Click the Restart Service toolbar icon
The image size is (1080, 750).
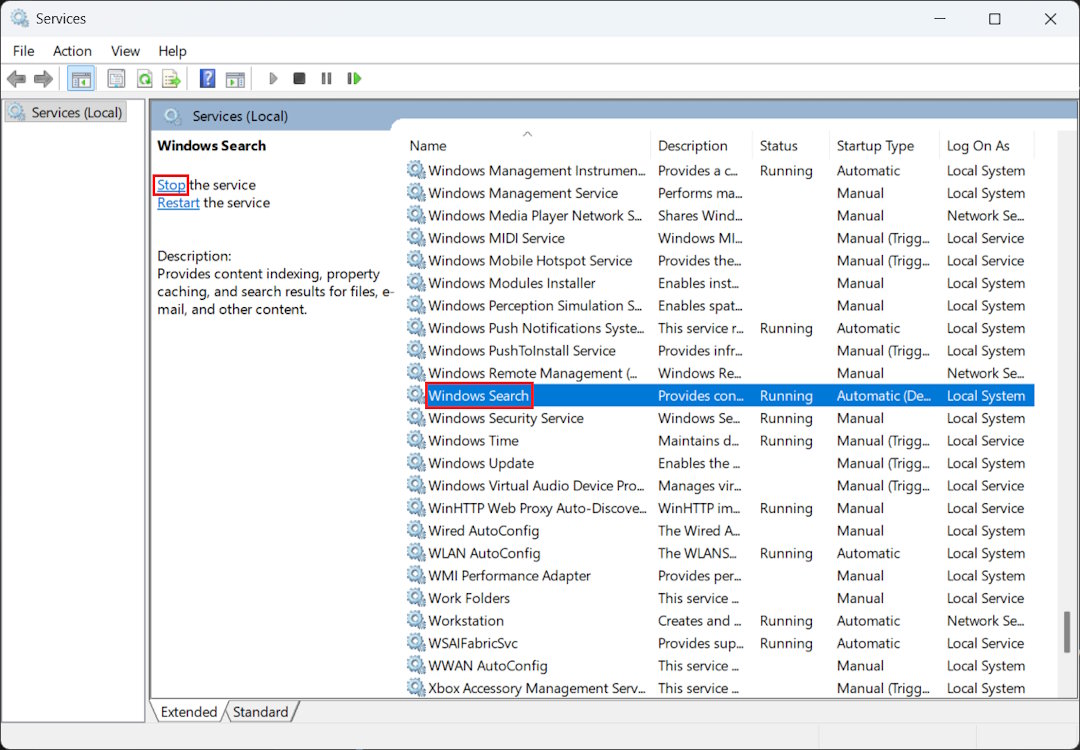click(353, 79)
